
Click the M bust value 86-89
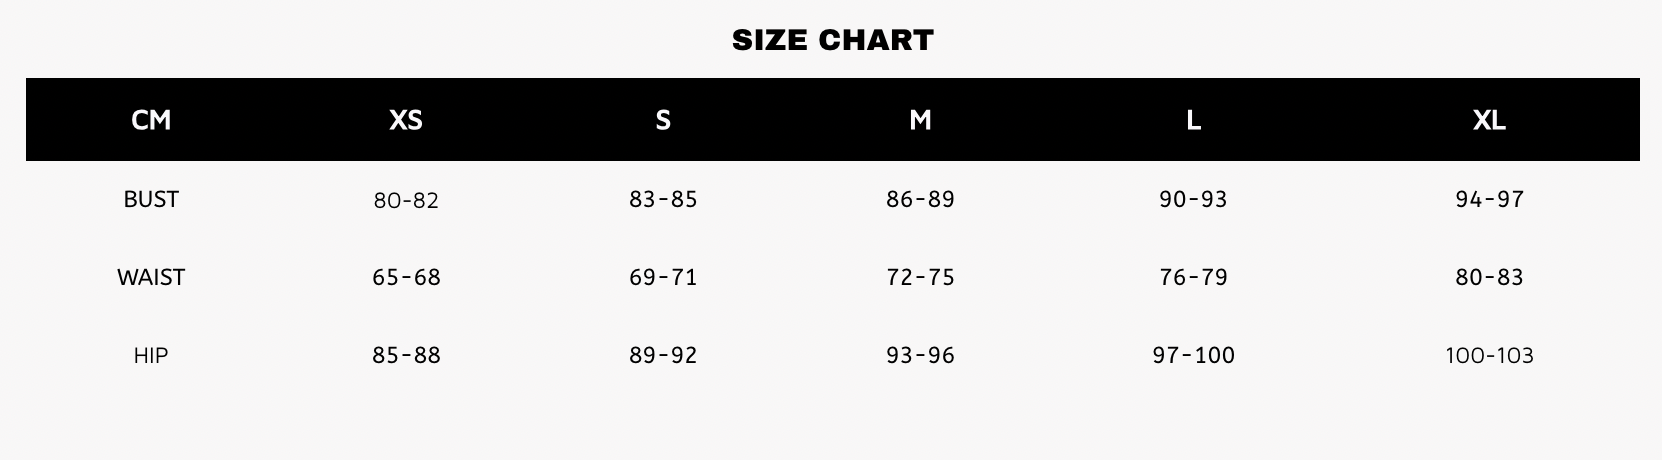click(x=920, y=199)
